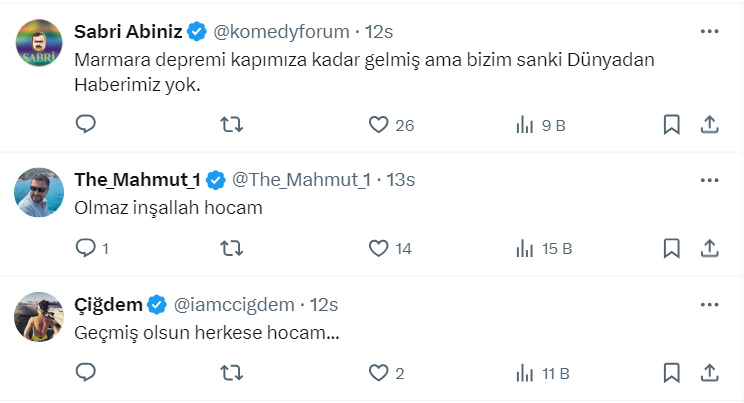
Task: Retweet Sabri Abiniz's earthquake tweet
Action: 231,125
